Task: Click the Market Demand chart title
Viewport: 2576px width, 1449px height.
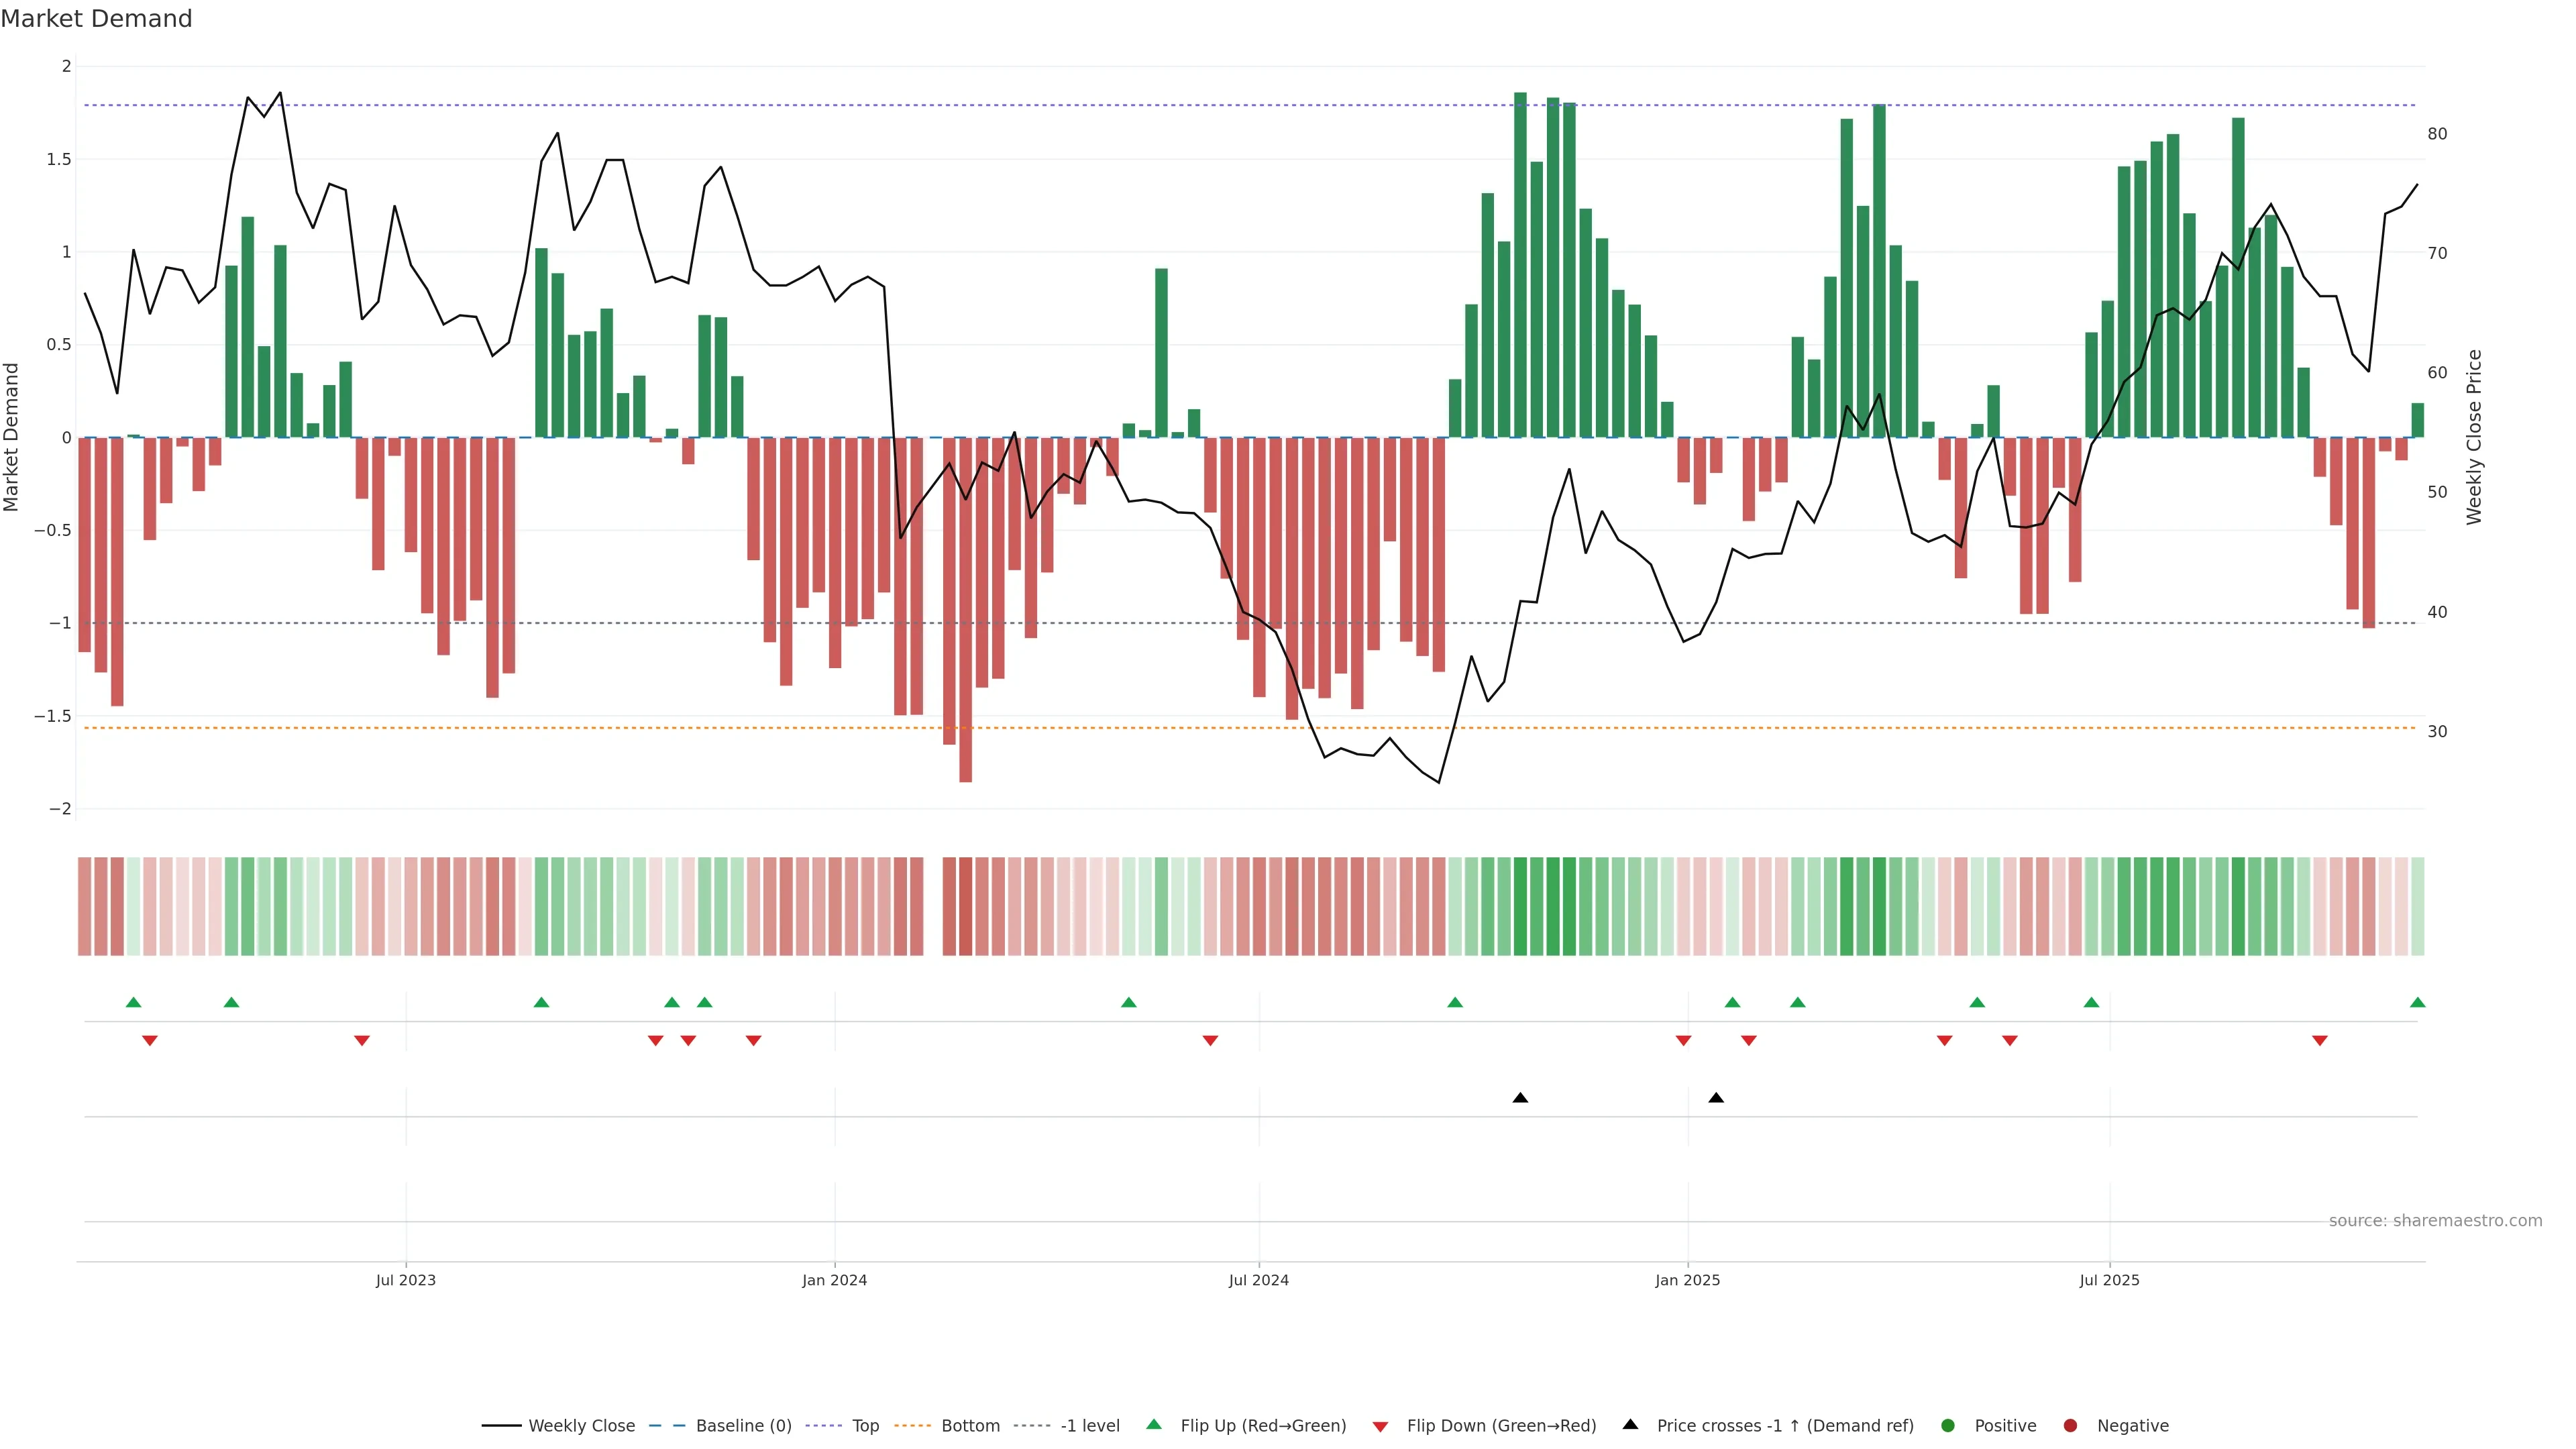Action: pyautogui.click(x=96, y=19)
